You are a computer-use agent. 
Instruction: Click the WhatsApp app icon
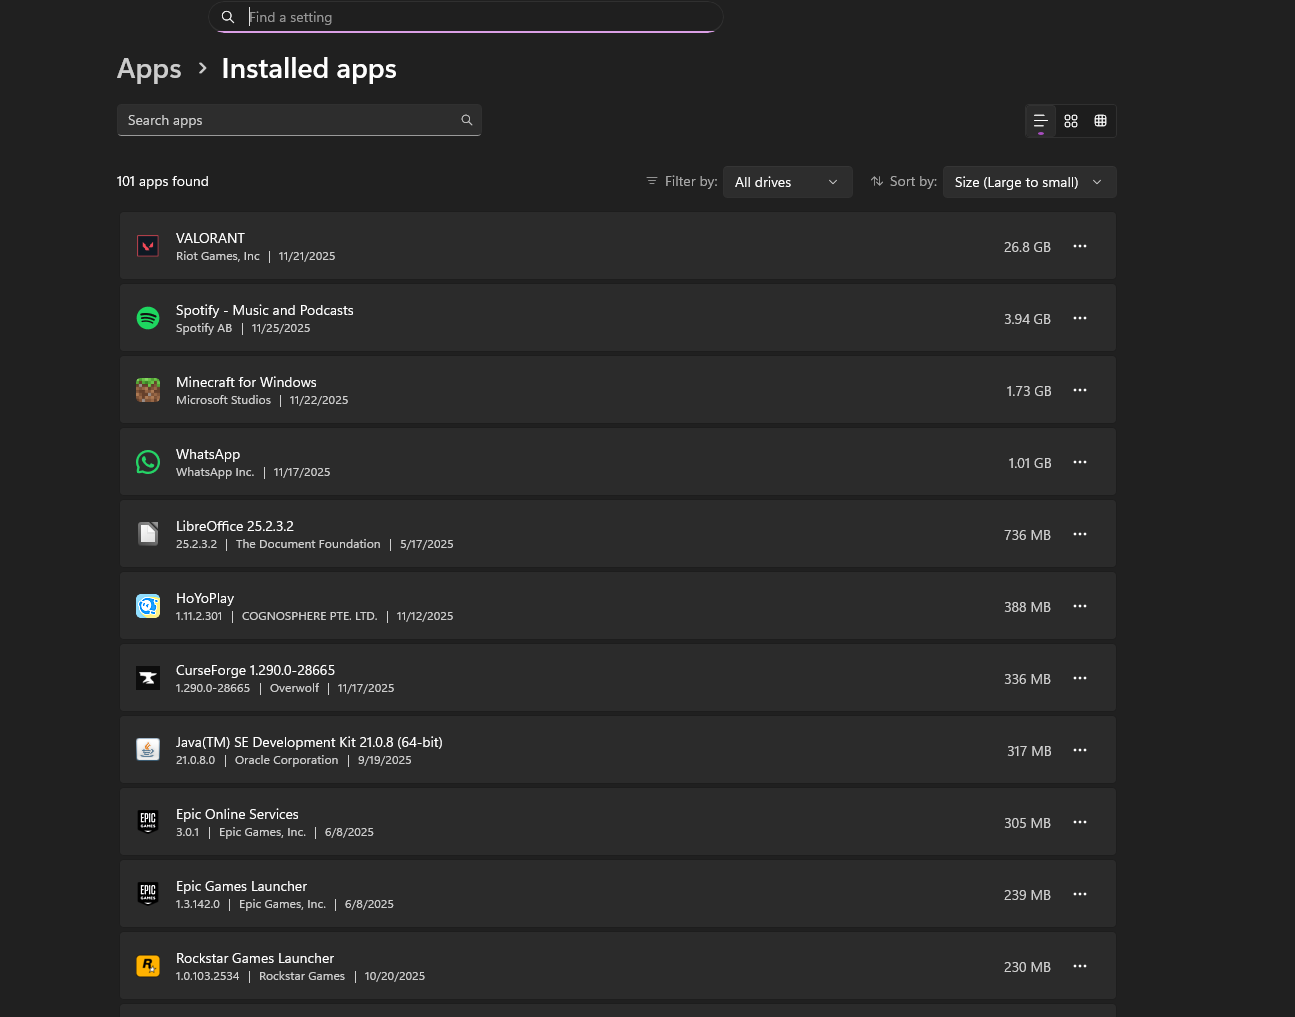tap(148, 462)
